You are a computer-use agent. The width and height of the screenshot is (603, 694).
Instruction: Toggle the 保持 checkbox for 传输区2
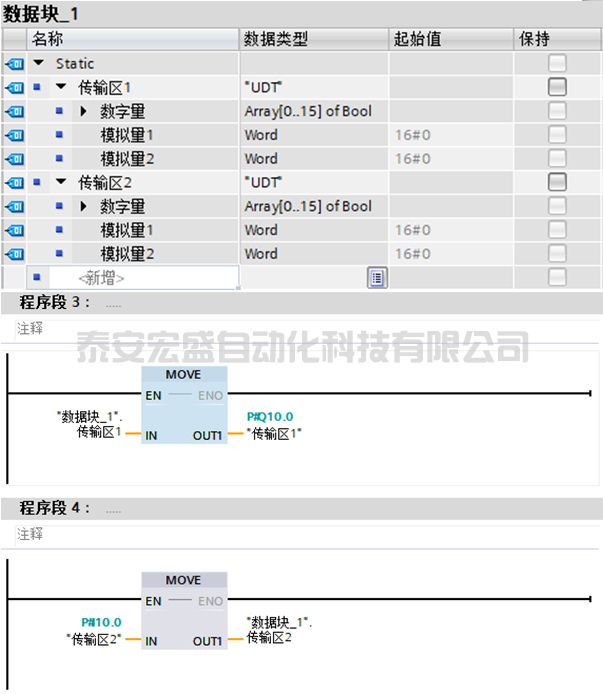click(x=557, y=182)
